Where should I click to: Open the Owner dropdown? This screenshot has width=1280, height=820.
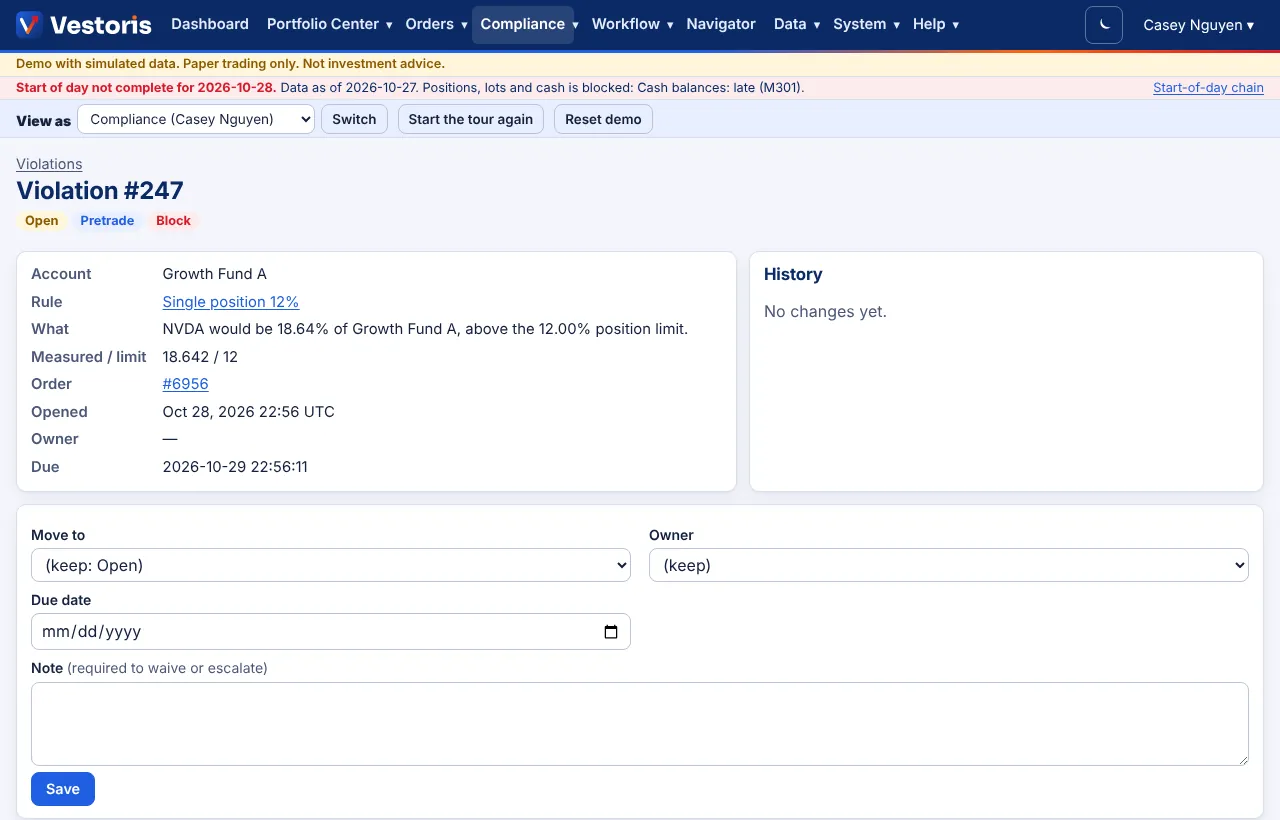(x=949, y=565)
